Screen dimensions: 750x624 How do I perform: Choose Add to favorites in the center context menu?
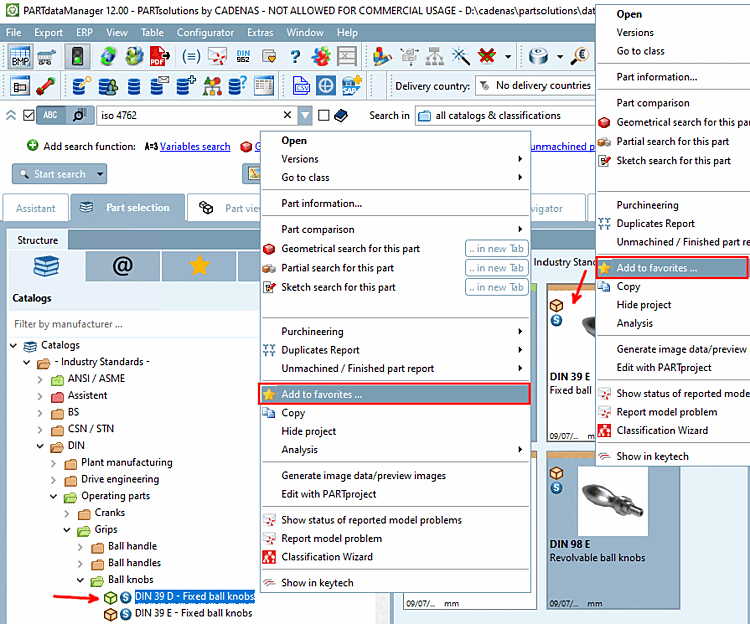tap(394, 394)
